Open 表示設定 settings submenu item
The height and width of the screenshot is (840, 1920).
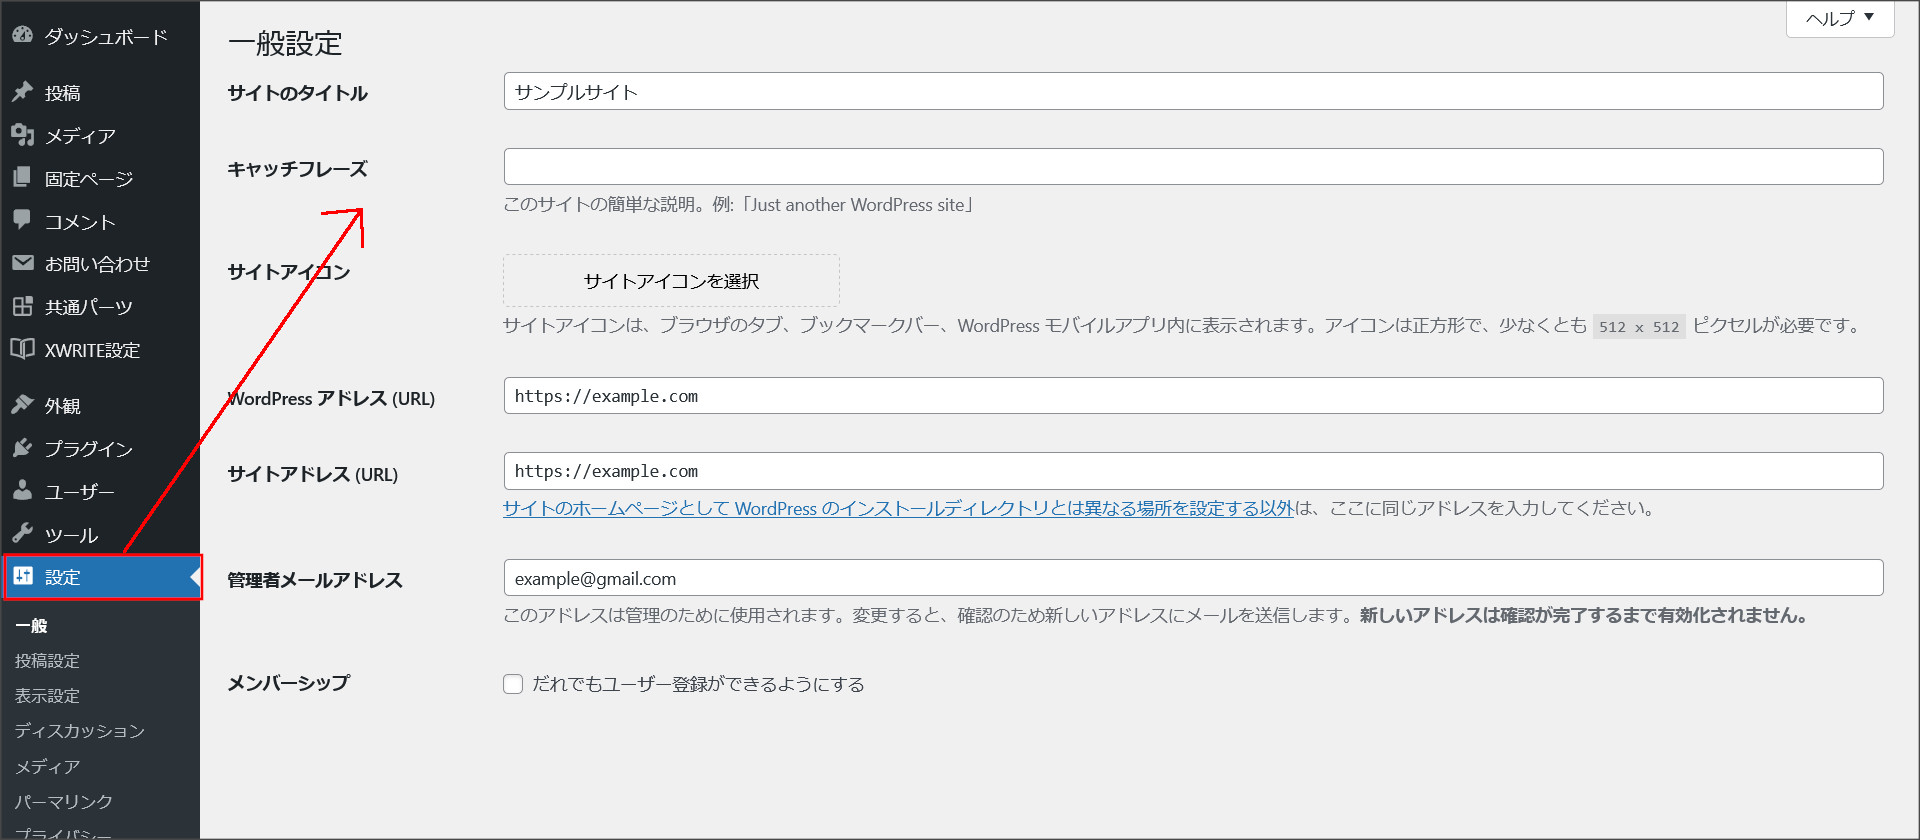pos(47,696)
